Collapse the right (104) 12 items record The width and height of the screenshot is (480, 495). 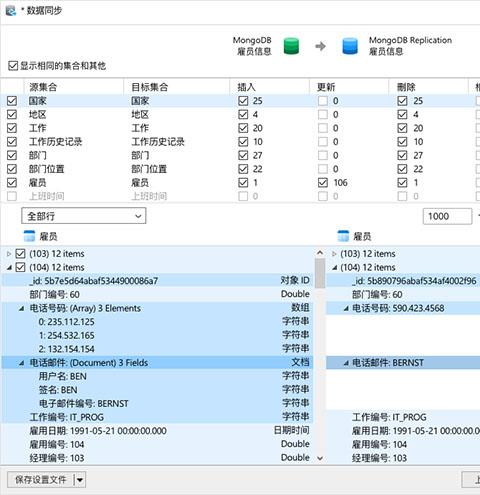(334, 267)
